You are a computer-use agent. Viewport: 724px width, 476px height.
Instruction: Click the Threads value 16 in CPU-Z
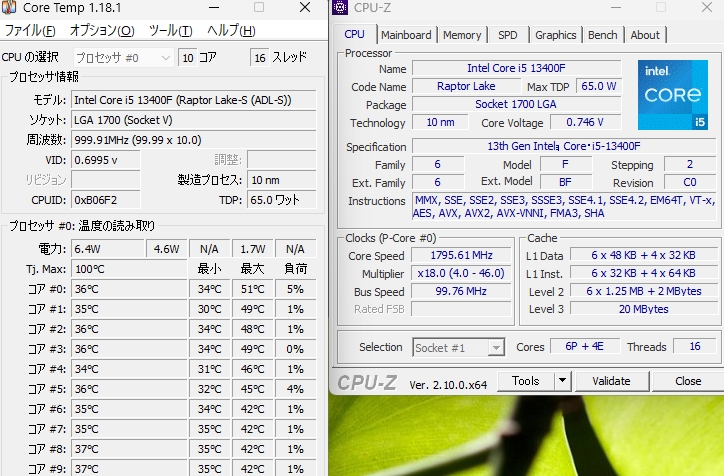tap(694, 346)
